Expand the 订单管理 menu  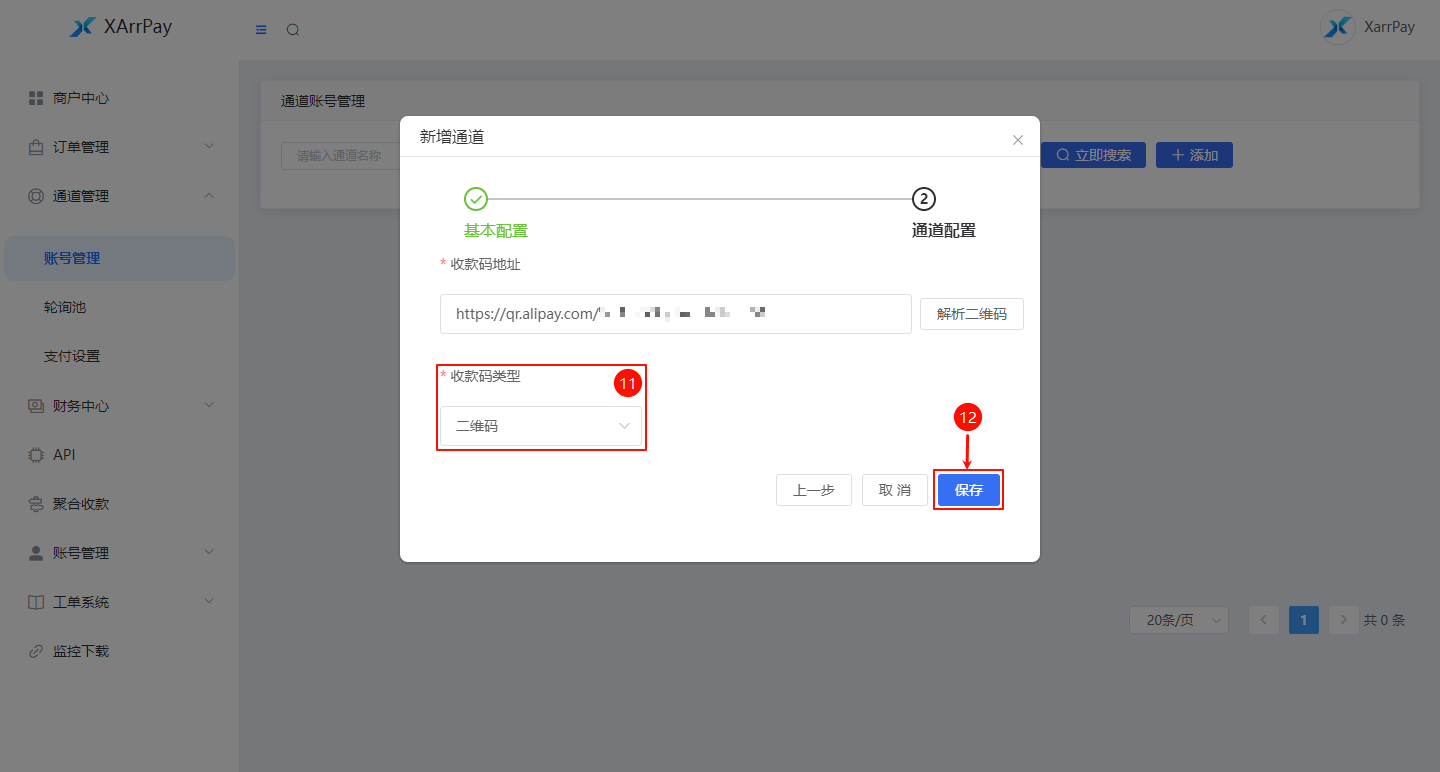[x=119, y=147]
